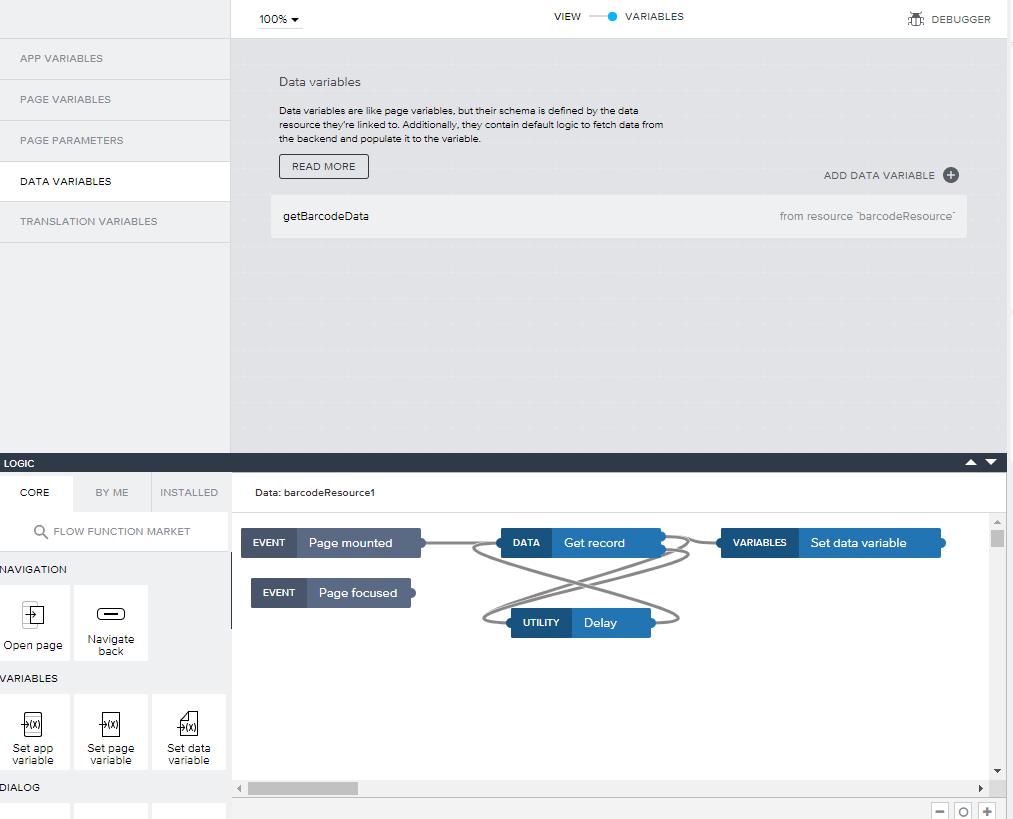Screen dimensions: 1013x819
Task: Select the Set data variable node on canvas
Action: coord(830,543)
